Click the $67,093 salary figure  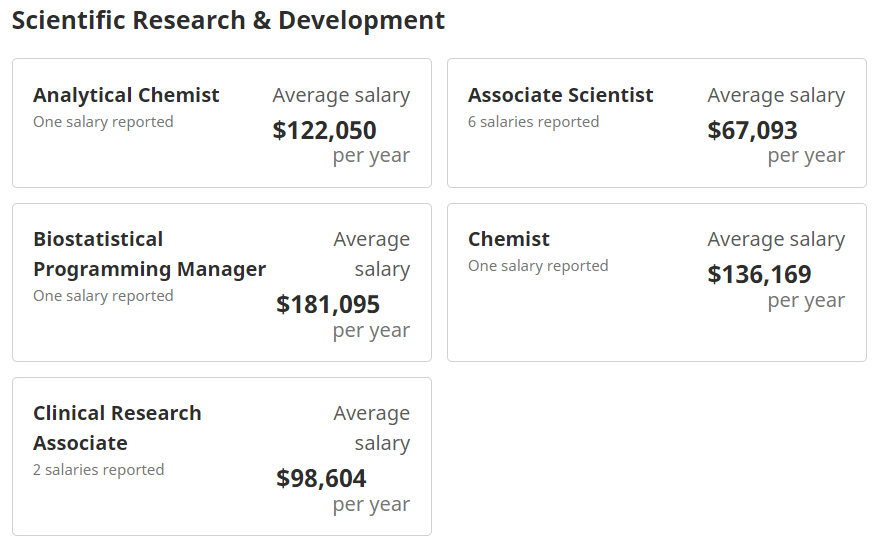tap(752, 130)
